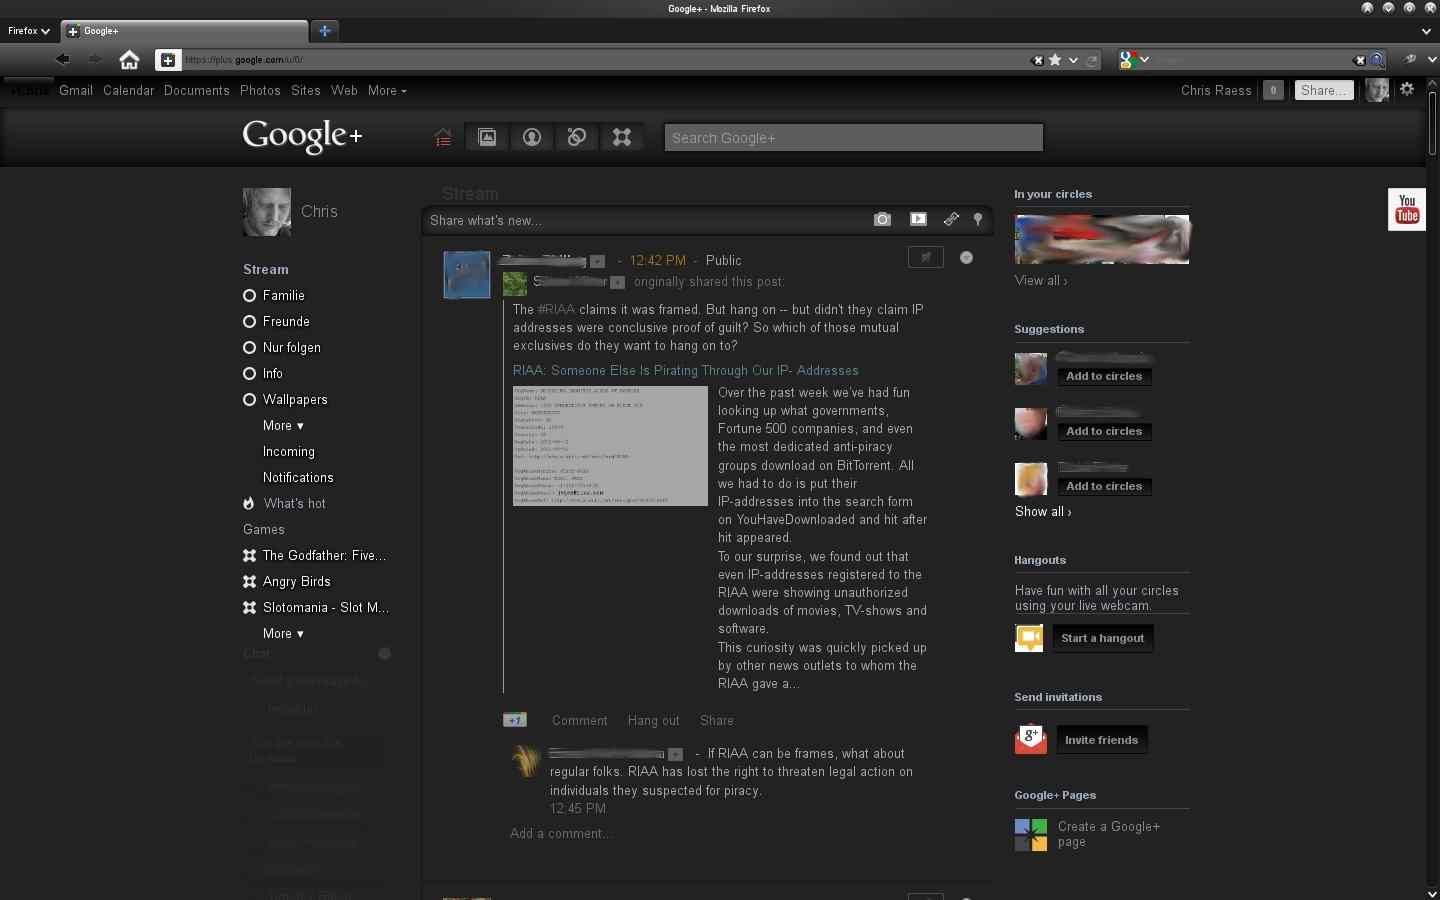Open the notifications count box
Image resolution: width=1440 pixels, height=900 pixels.
(1273, 90)
